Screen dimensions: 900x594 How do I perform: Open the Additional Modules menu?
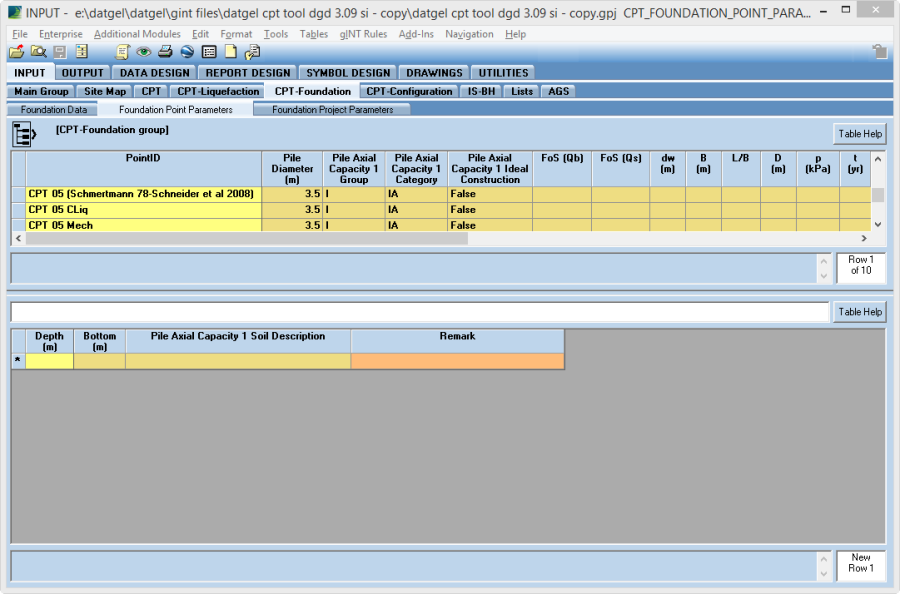[137, 34]
